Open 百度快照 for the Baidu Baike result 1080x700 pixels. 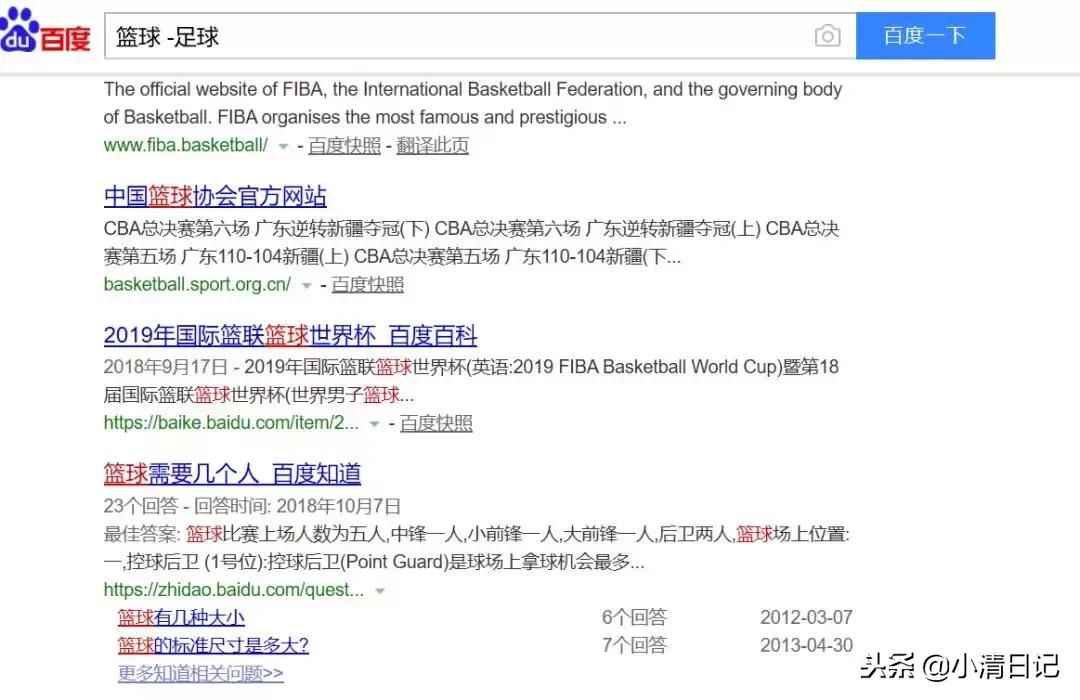click(x=435, y=423)
